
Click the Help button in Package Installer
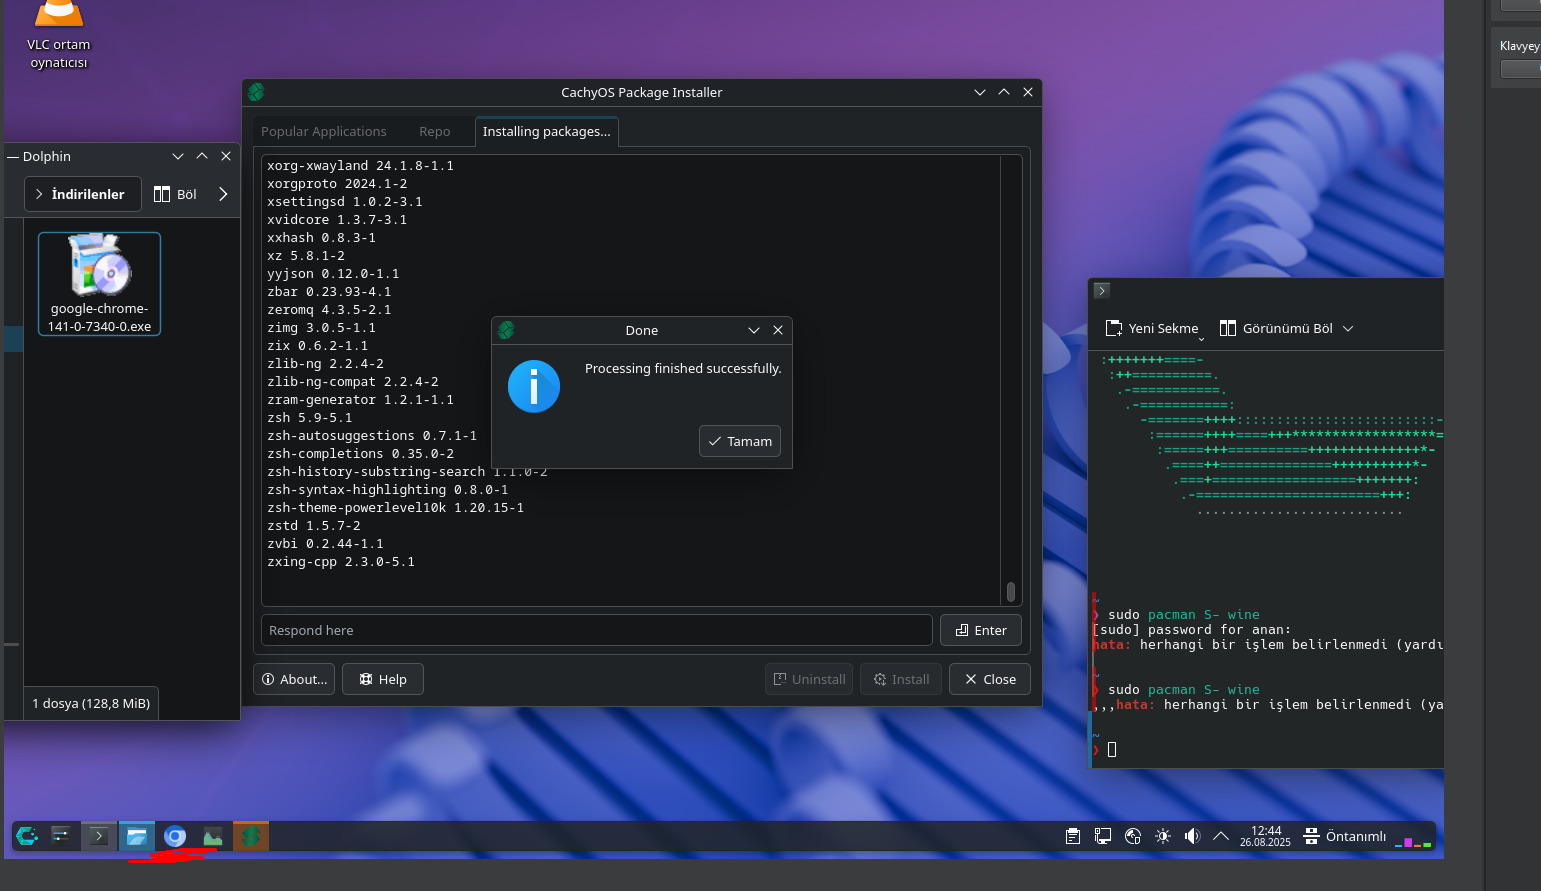pos(383,679)
